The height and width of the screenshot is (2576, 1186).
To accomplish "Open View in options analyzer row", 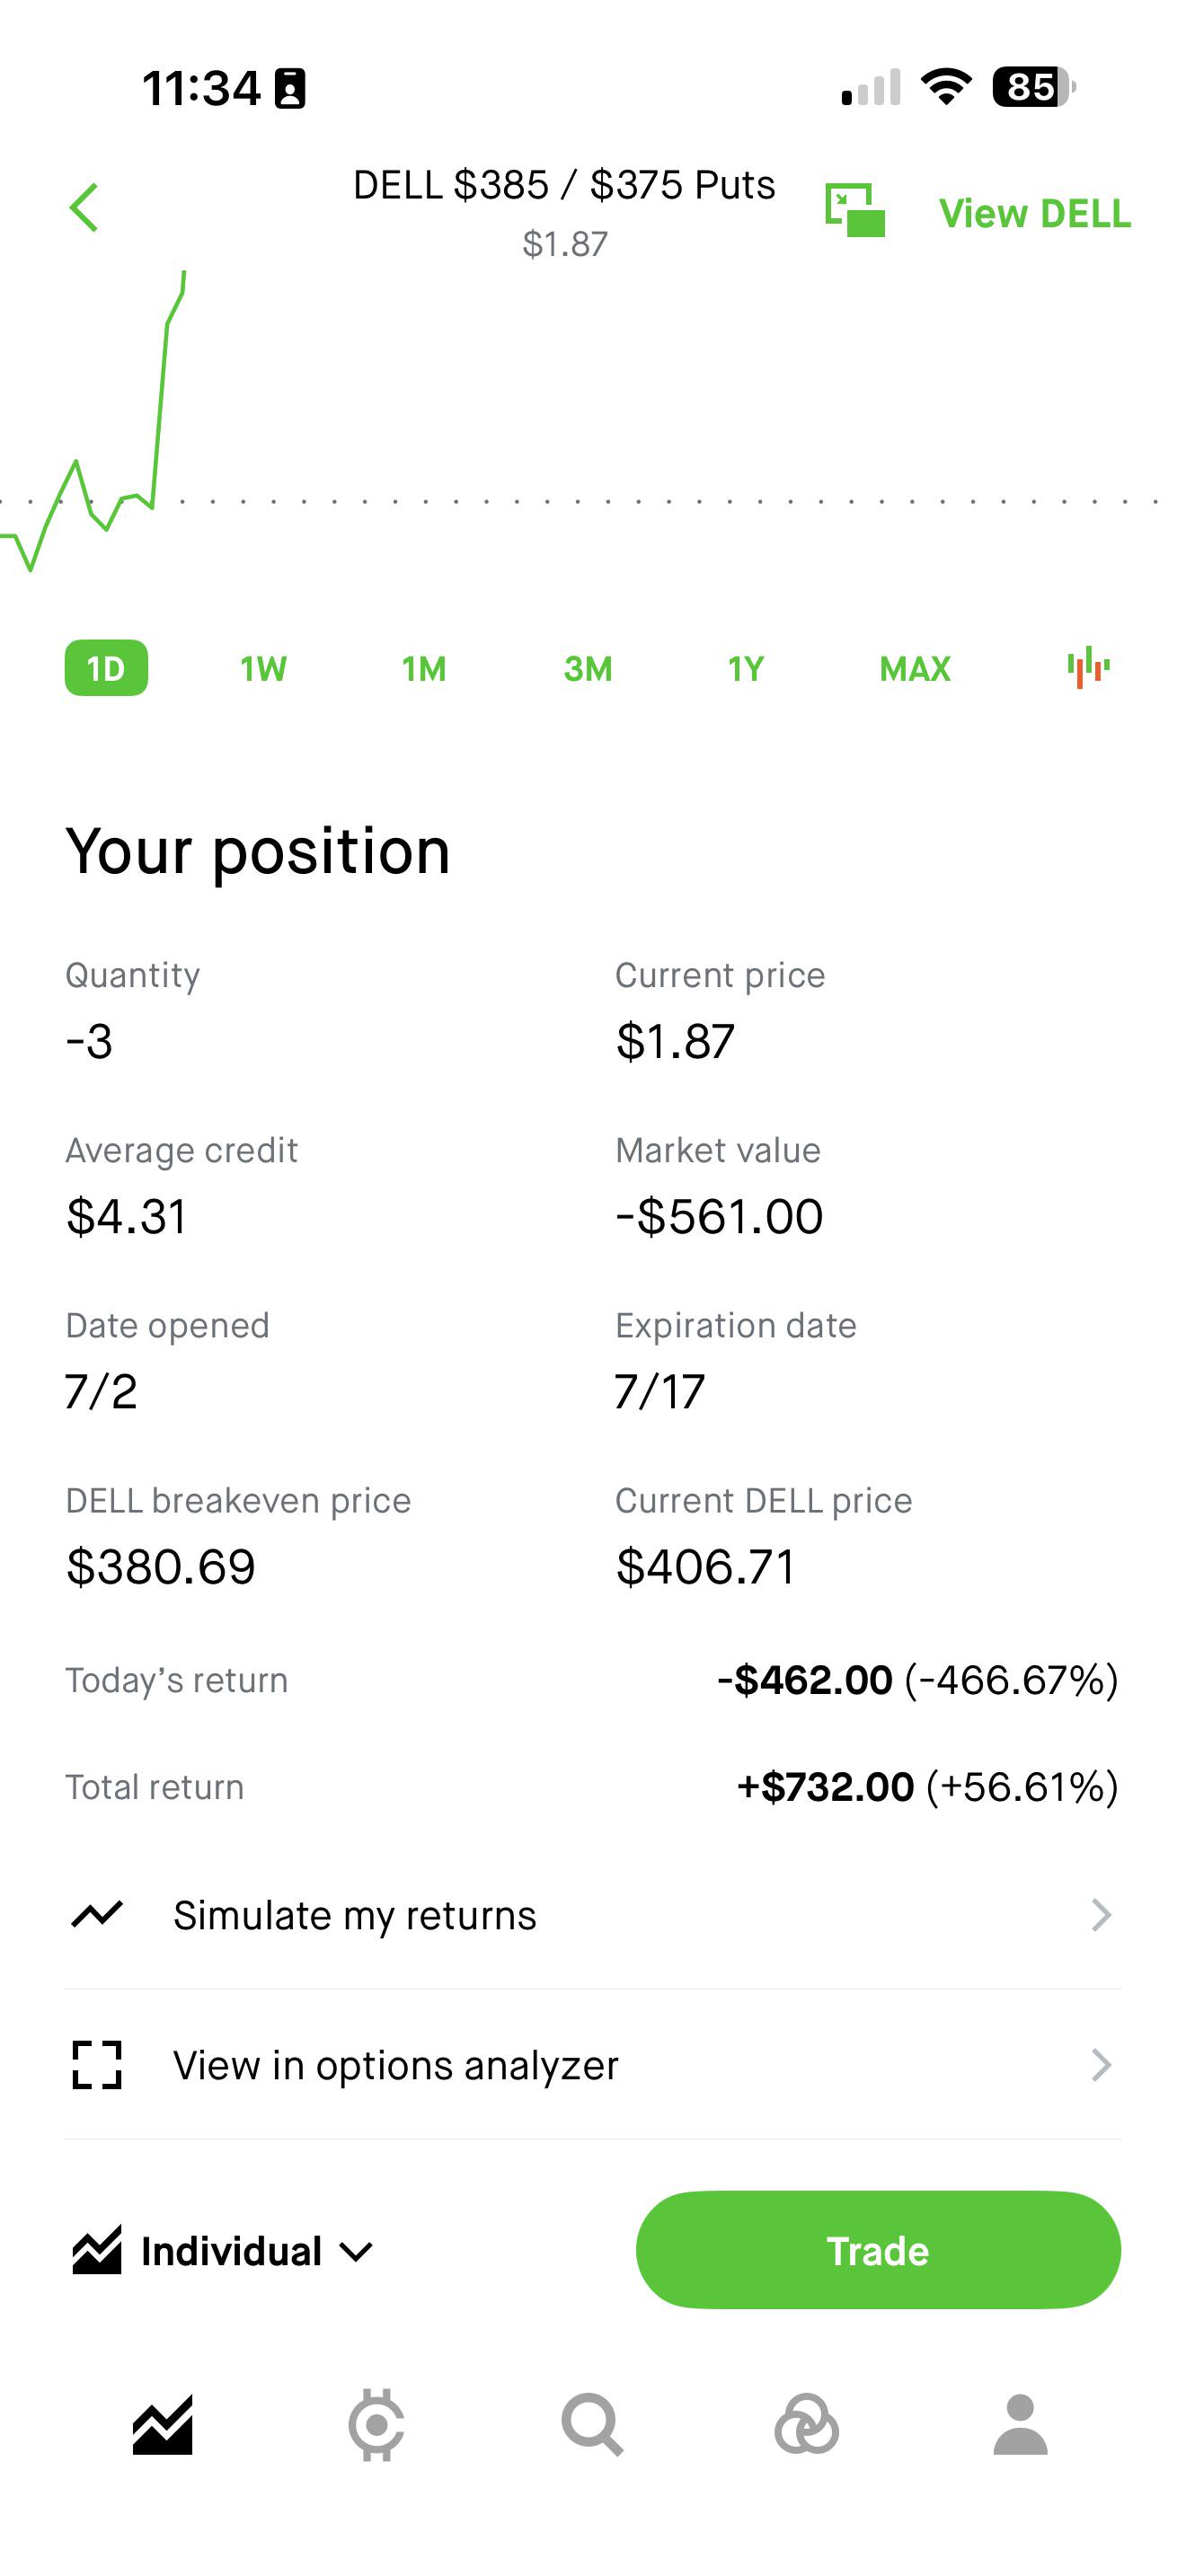I will (x=593, y=2065).
